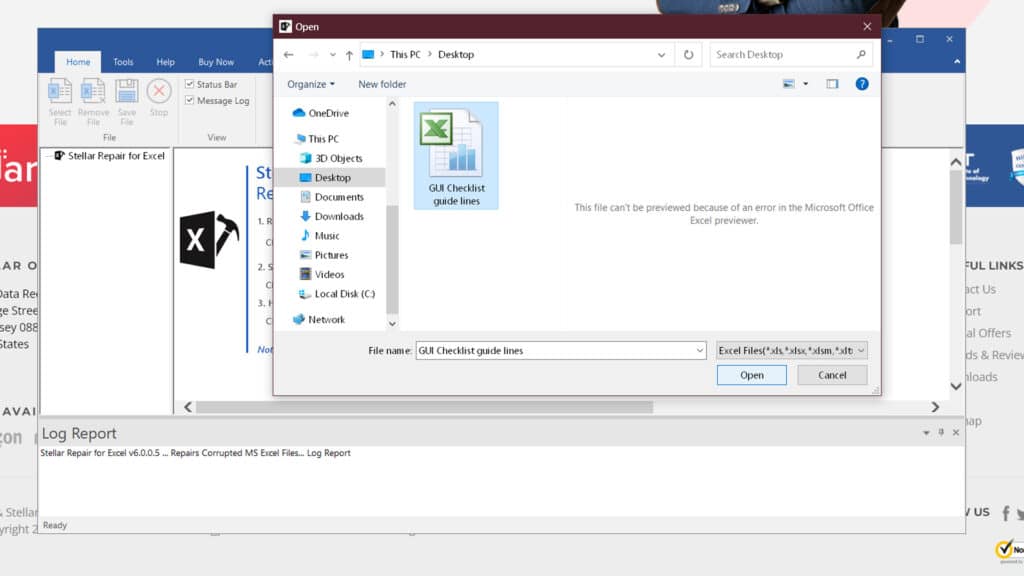Select Stellar Repair for Excel tree node

click(116, 155)
